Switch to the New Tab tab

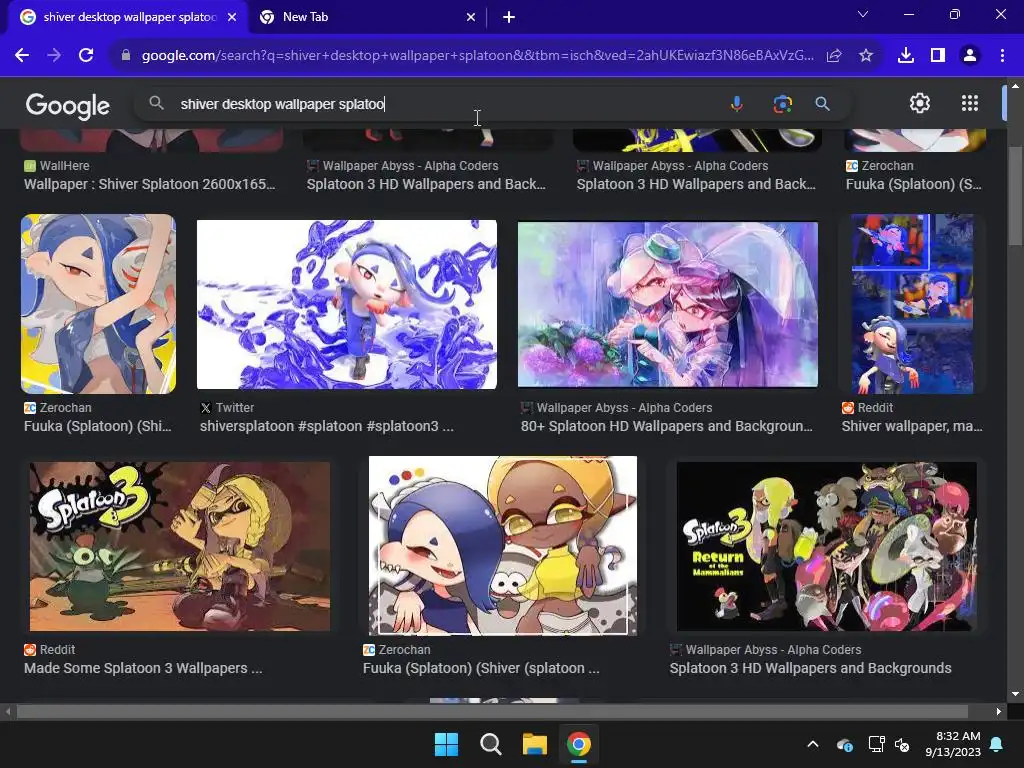(x=368, y=18)
